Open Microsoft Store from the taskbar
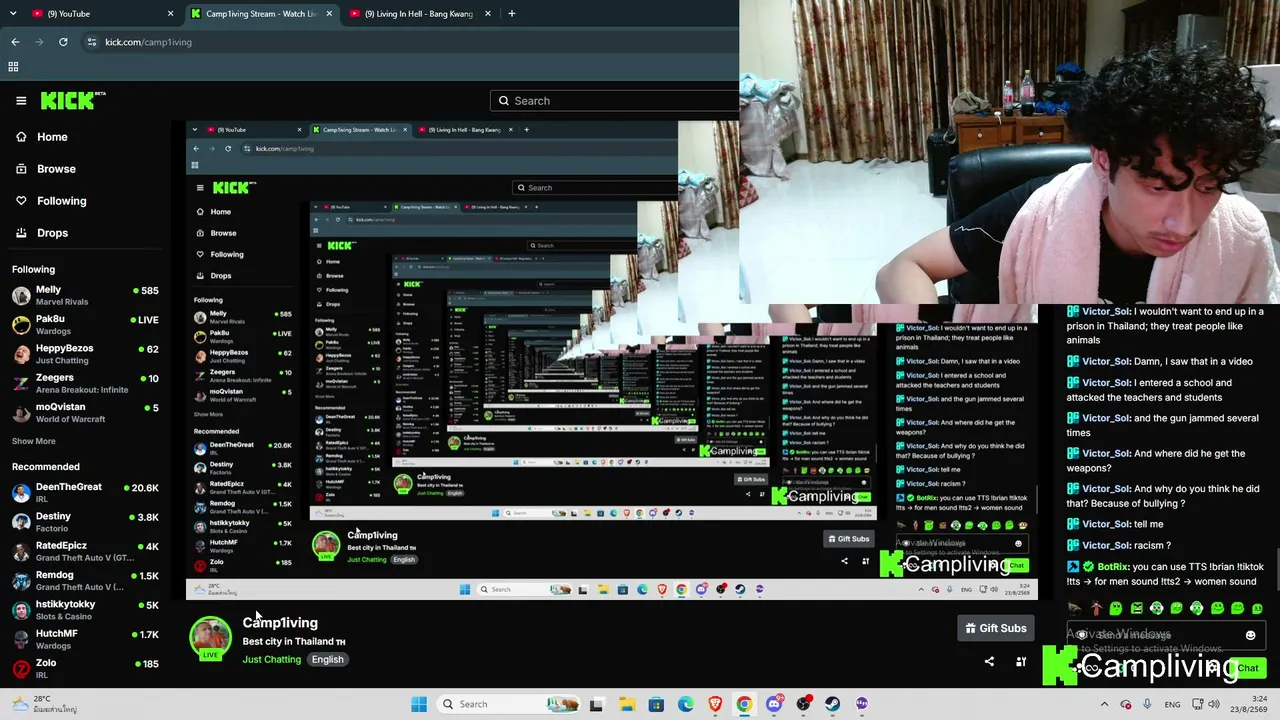This screenshot has width=1280, height=720. [x=656, y=704]
